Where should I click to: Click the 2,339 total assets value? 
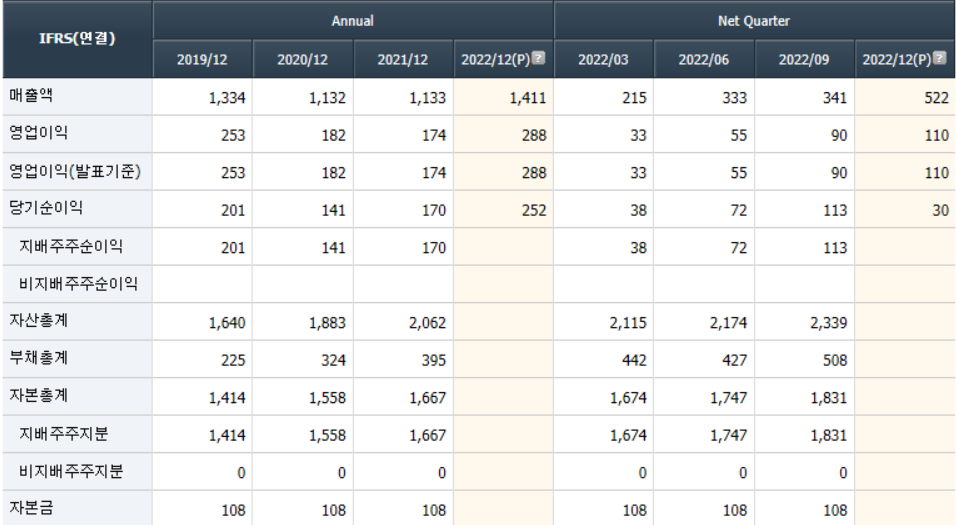829,323
